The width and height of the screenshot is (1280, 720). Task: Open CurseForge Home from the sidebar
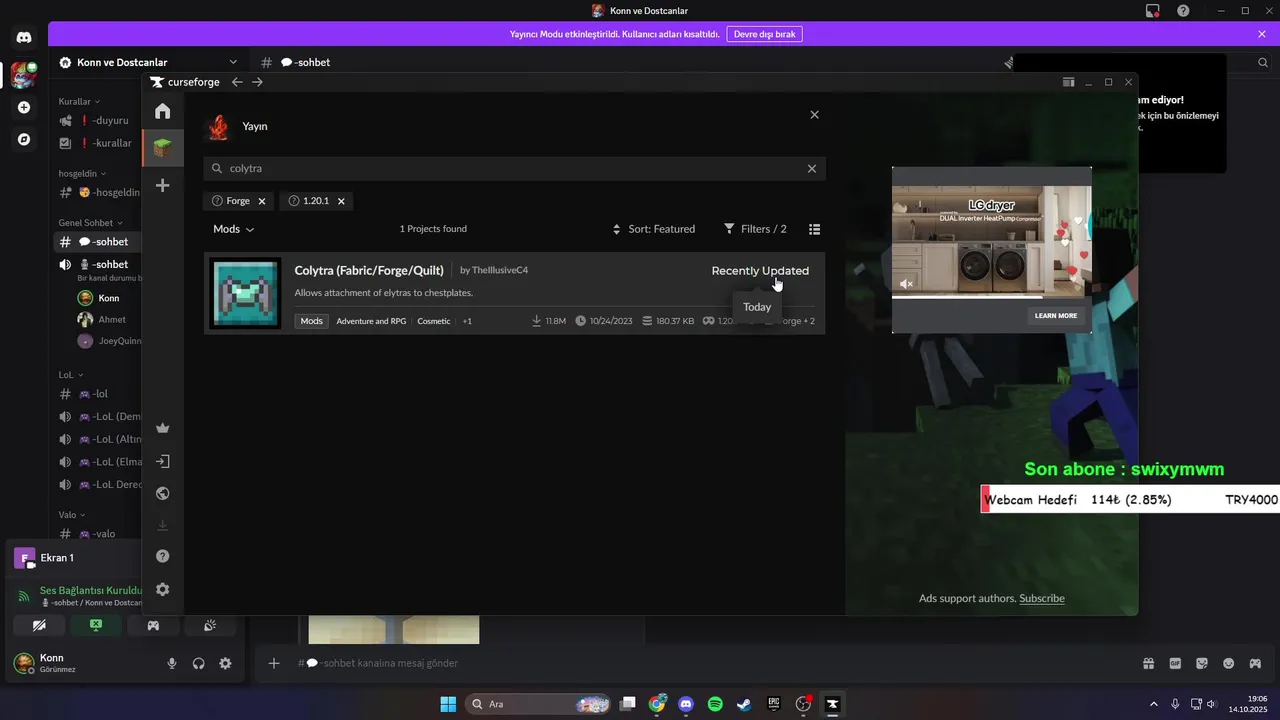click(162, 111)
